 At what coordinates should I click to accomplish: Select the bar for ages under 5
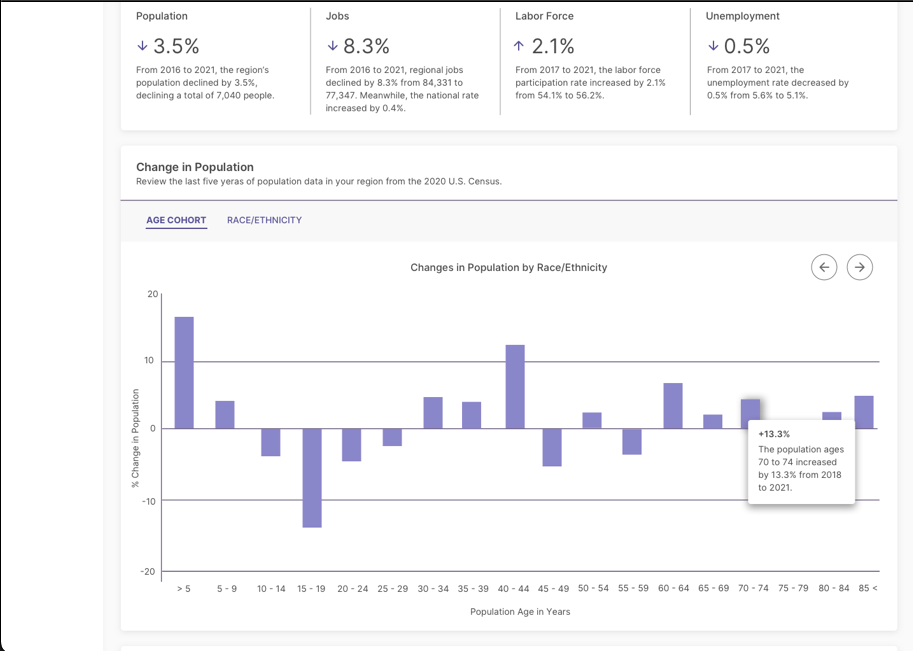(x=184, y=372)
